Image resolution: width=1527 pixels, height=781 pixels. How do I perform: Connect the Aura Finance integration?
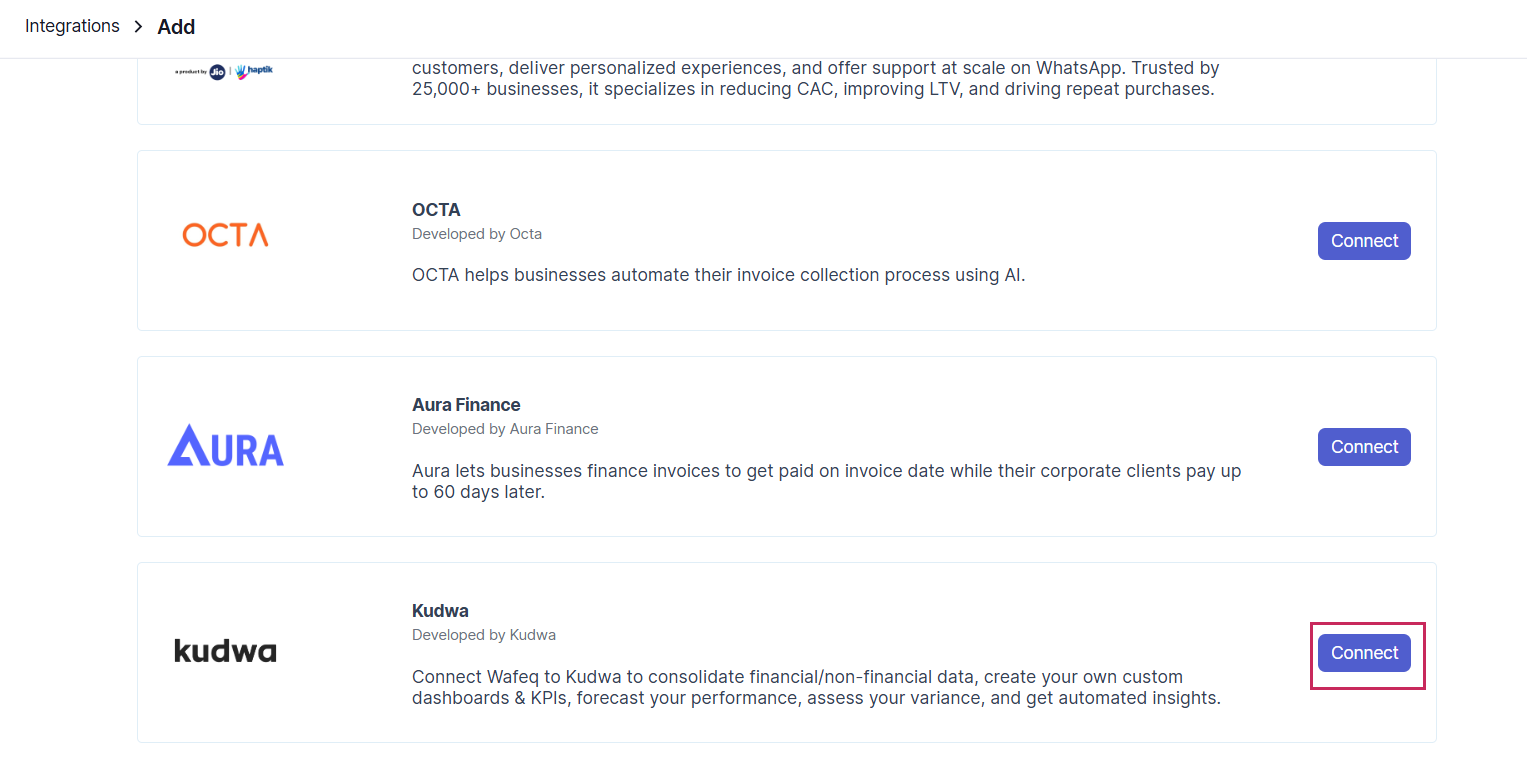(1363, 447)
